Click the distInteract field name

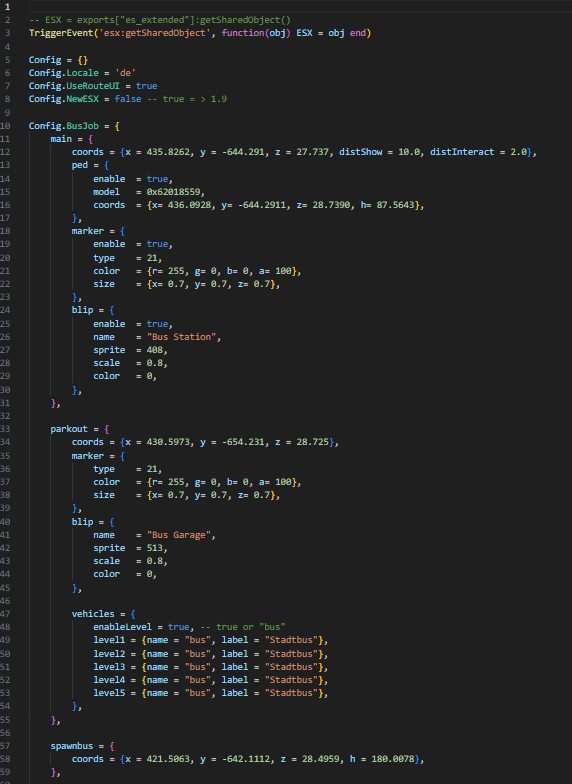pos(462,152)
